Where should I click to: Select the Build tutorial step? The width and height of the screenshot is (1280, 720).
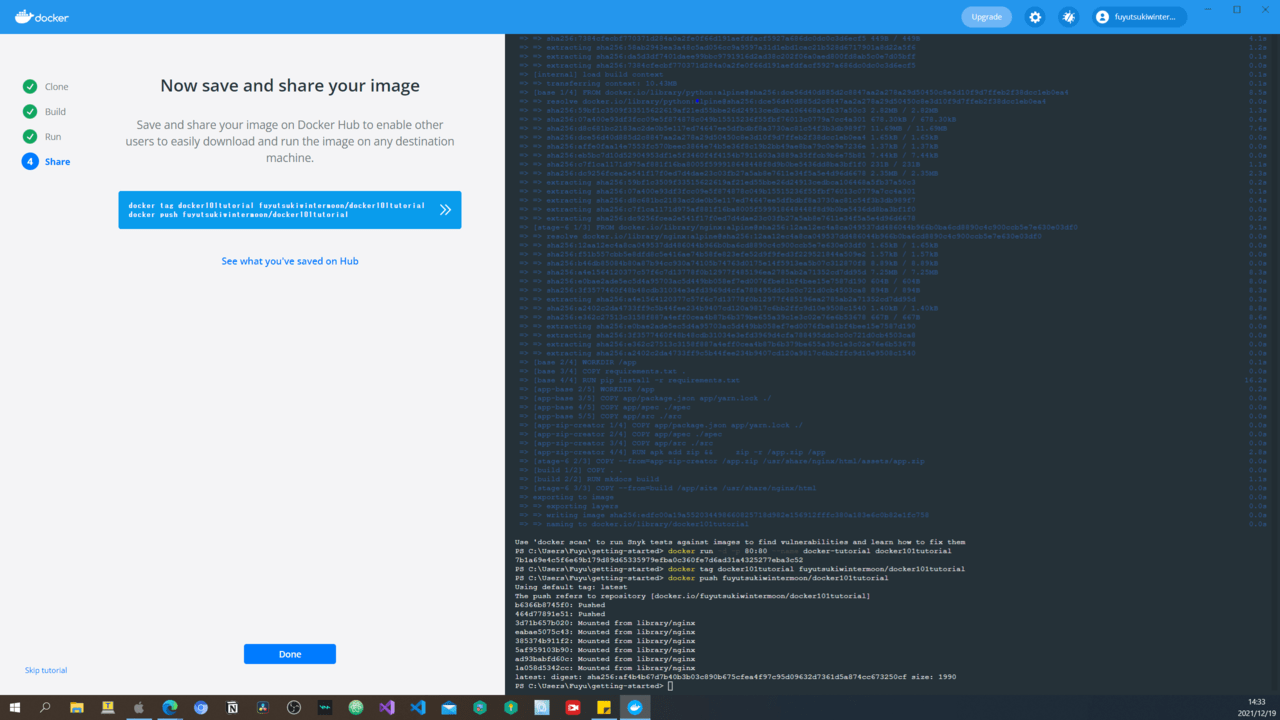click(55, 112)
